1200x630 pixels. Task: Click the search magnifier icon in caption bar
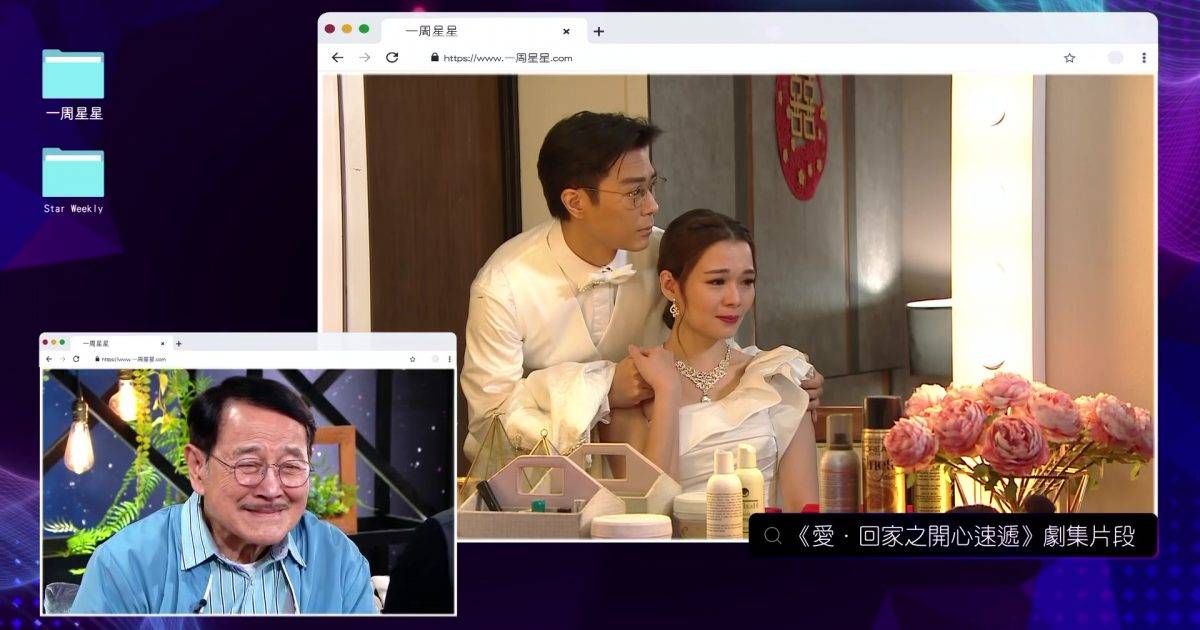click(772, 536)
